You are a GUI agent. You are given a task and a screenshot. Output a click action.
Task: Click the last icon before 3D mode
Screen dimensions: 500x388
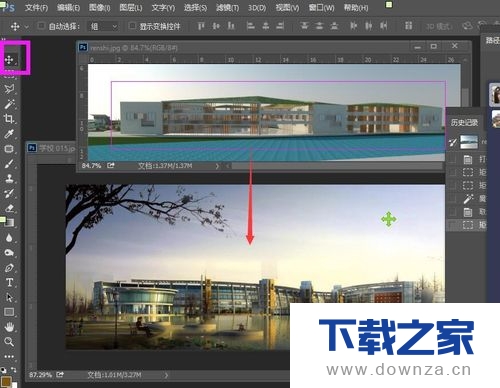pyautogui.click(x=409, y=26)
